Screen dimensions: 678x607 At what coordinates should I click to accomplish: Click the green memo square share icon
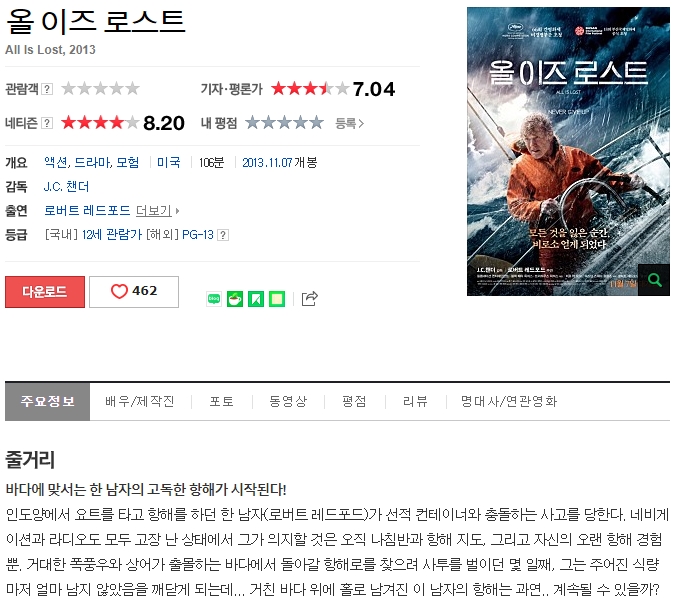point(277,299)
